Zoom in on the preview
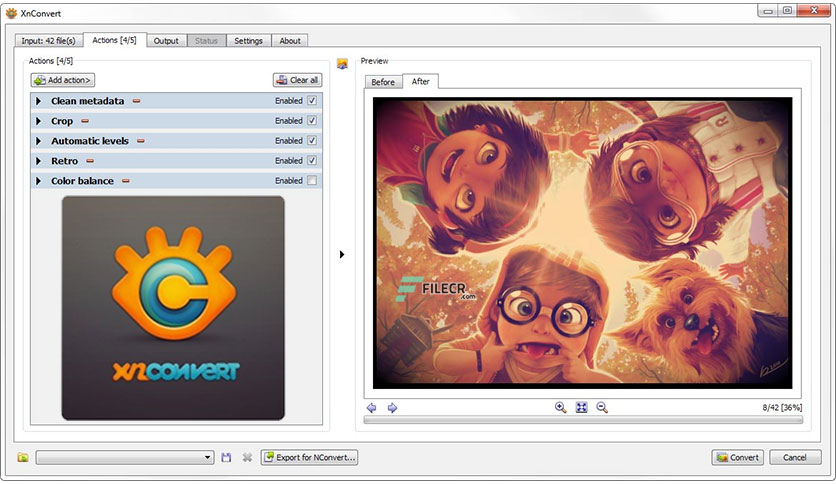 560,408
